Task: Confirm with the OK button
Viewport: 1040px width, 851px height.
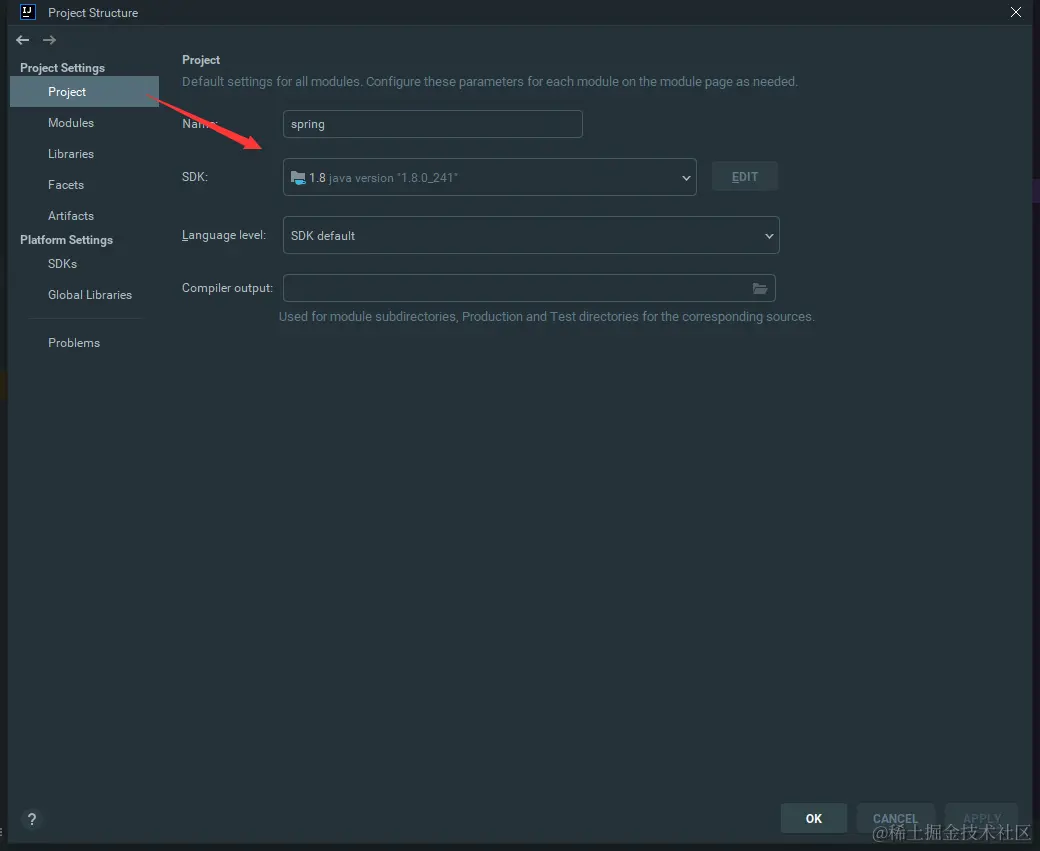Action: (x=814, y=818)
